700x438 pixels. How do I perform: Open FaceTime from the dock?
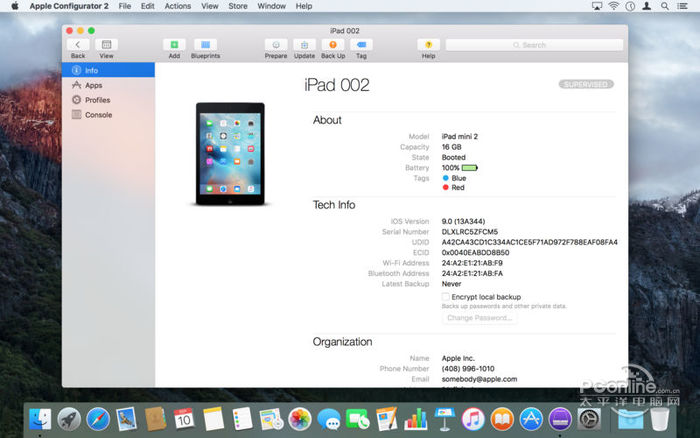tap(358, 420)
